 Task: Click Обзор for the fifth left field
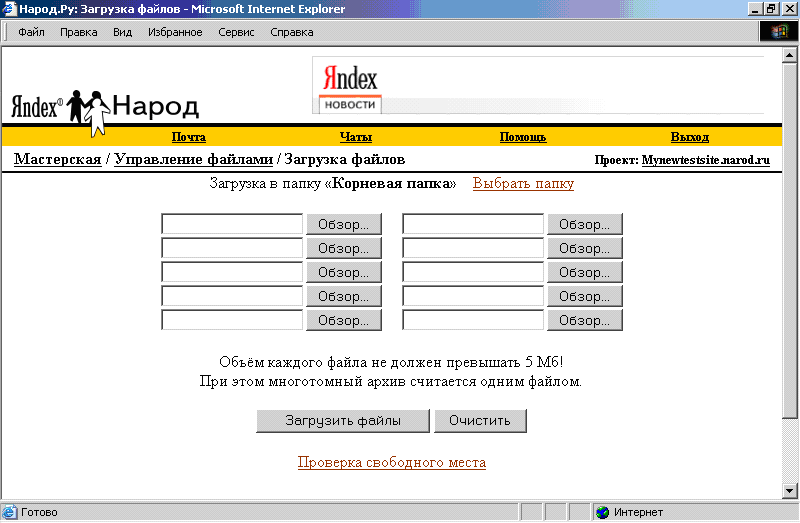coord(344,320)
